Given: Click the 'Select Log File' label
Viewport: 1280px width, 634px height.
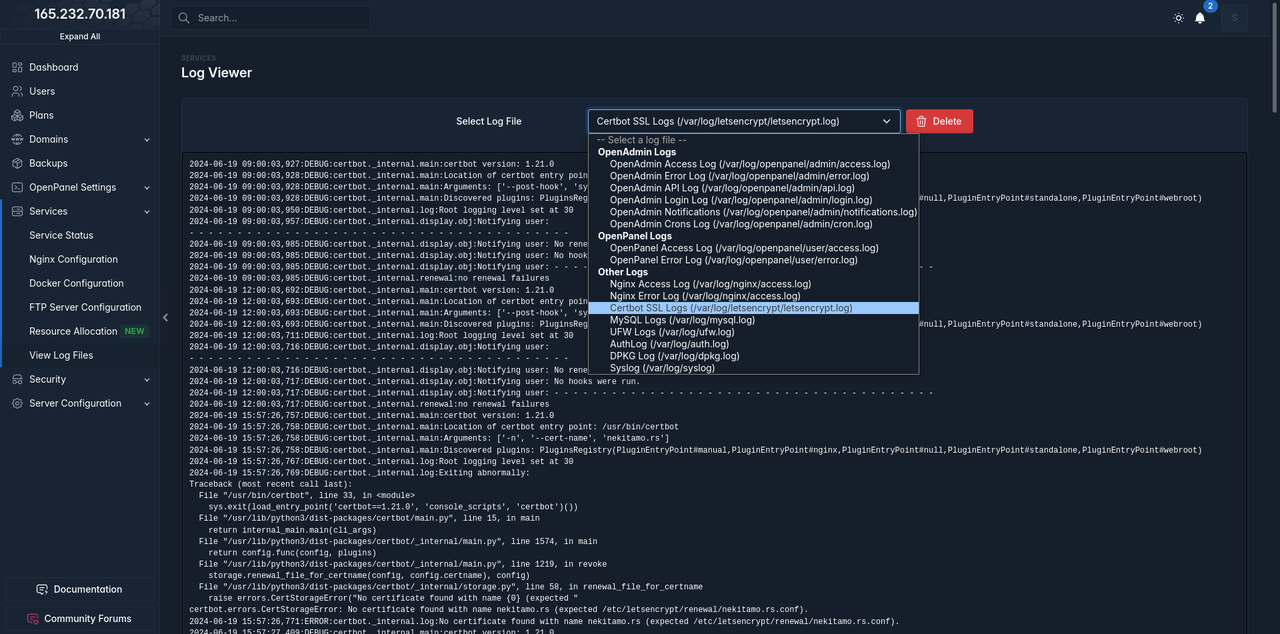Looking at the screenshot, I should coord(489,121).
